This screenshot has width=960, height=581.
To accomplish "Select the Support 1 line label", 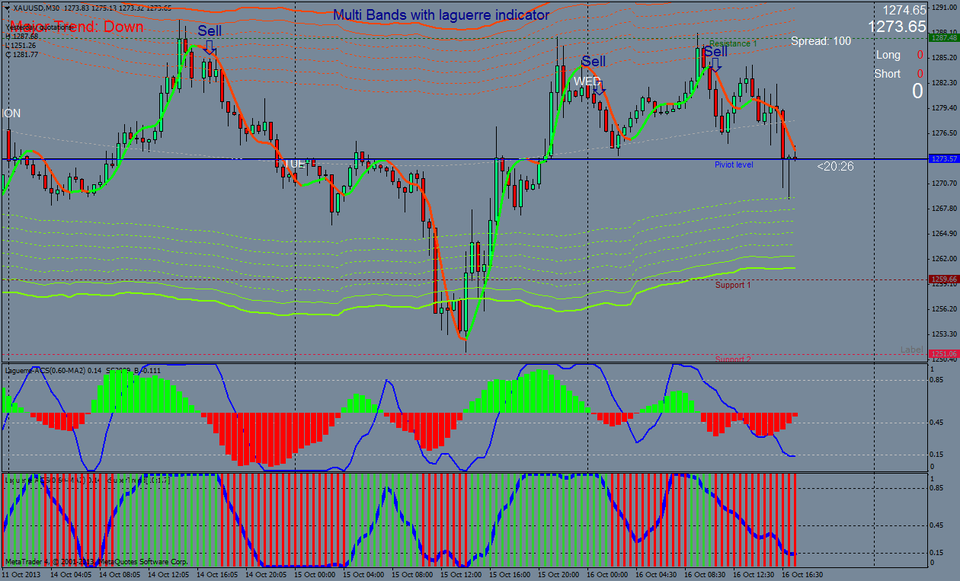I will pyautogui.click(x=733, y=285).
